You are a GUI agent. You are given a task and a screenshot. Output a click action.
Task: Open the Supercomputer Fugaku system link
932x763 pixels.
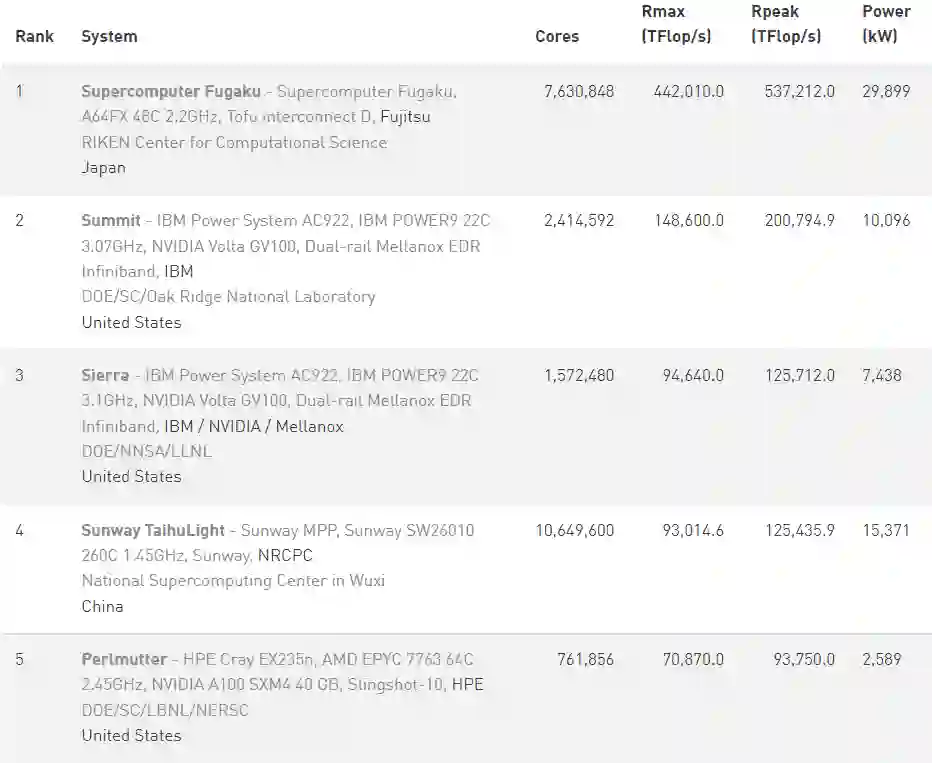click(171, 91)
